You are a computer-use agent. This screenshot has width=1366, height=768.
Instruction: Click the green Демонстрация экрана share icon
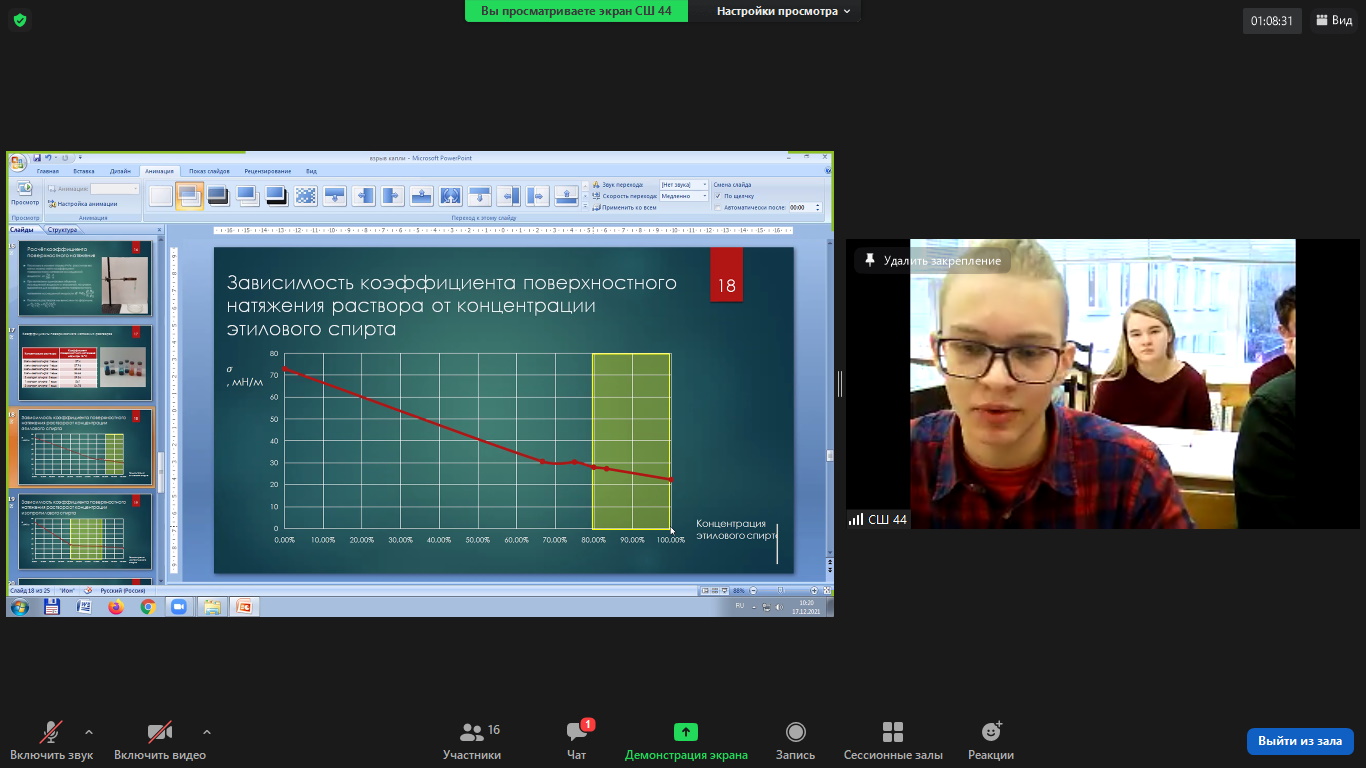pyautogui.click(x=686, y=732)
